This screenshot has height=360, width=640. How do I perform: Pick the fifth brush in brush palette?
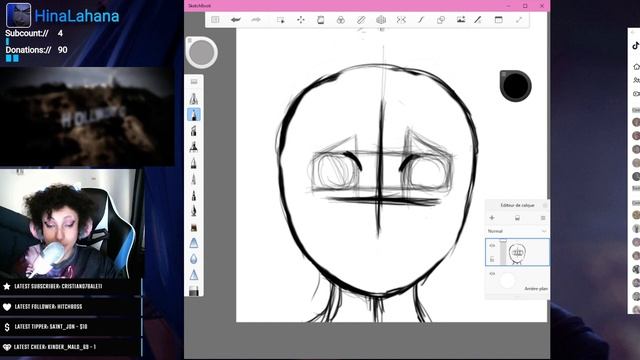tap(194, 163)
